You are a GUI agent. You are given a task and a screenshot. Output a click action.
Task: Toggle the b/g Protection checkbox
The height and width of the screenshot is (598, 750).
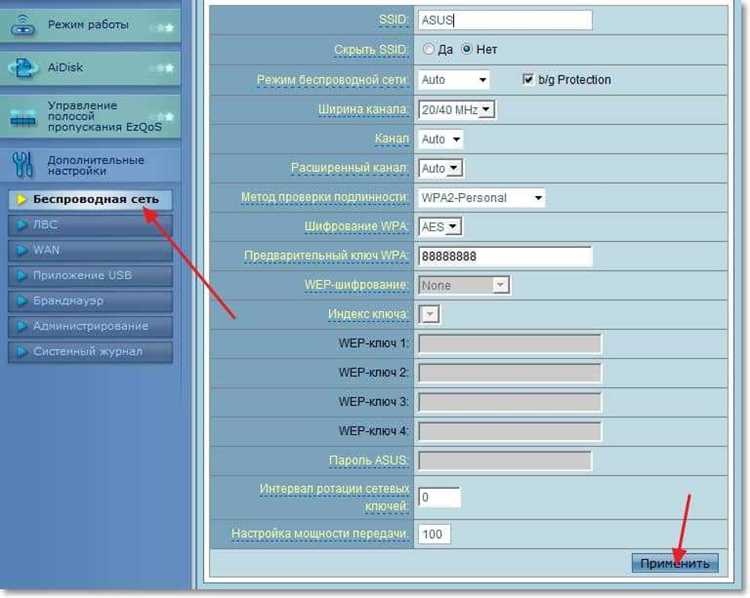click(529, 80)
